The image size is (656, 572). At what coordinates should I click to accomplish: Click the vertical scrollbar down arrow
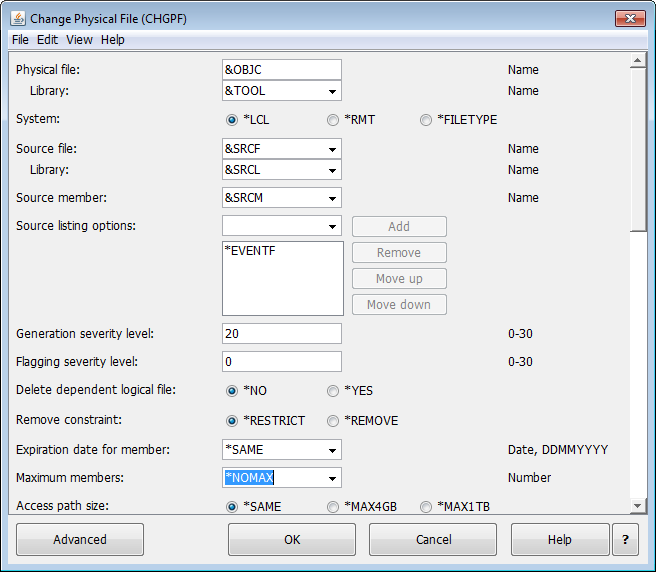point(637,507)
